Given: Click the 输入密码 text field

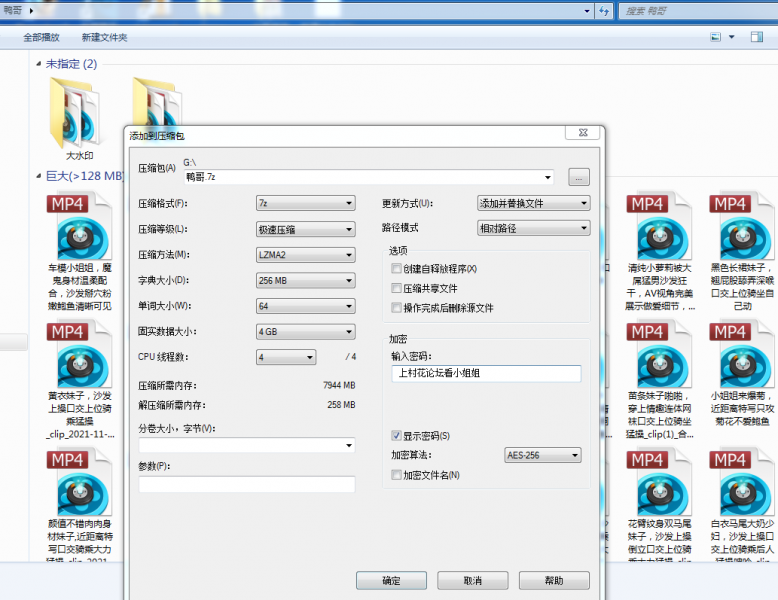Looking at the screenshot, I should coord(485,373).
